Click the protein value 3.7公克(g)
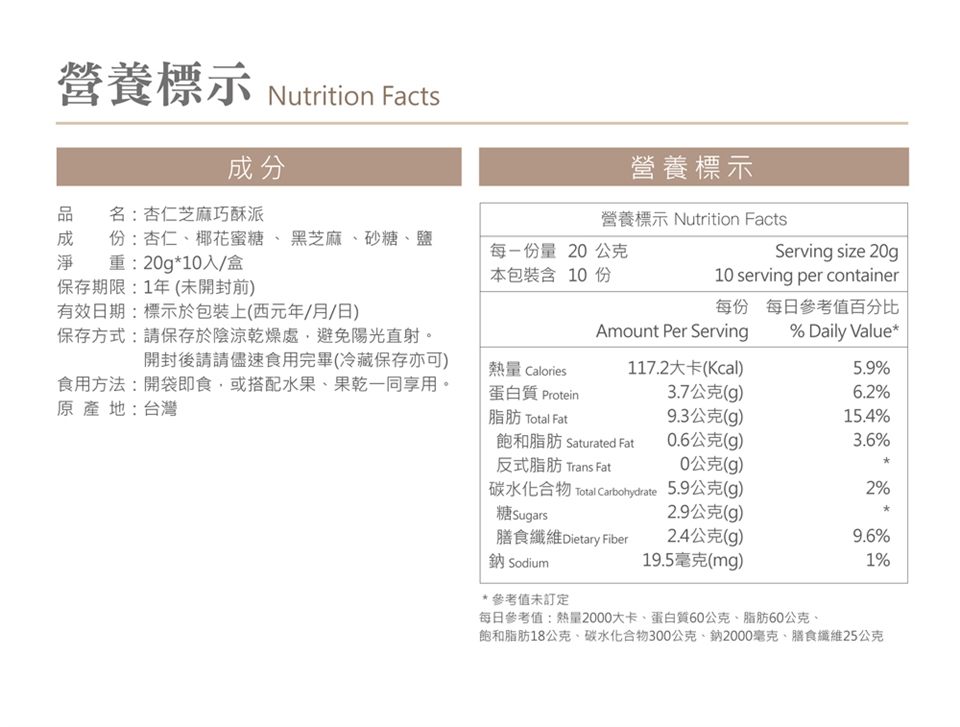 tap(705, 393)
